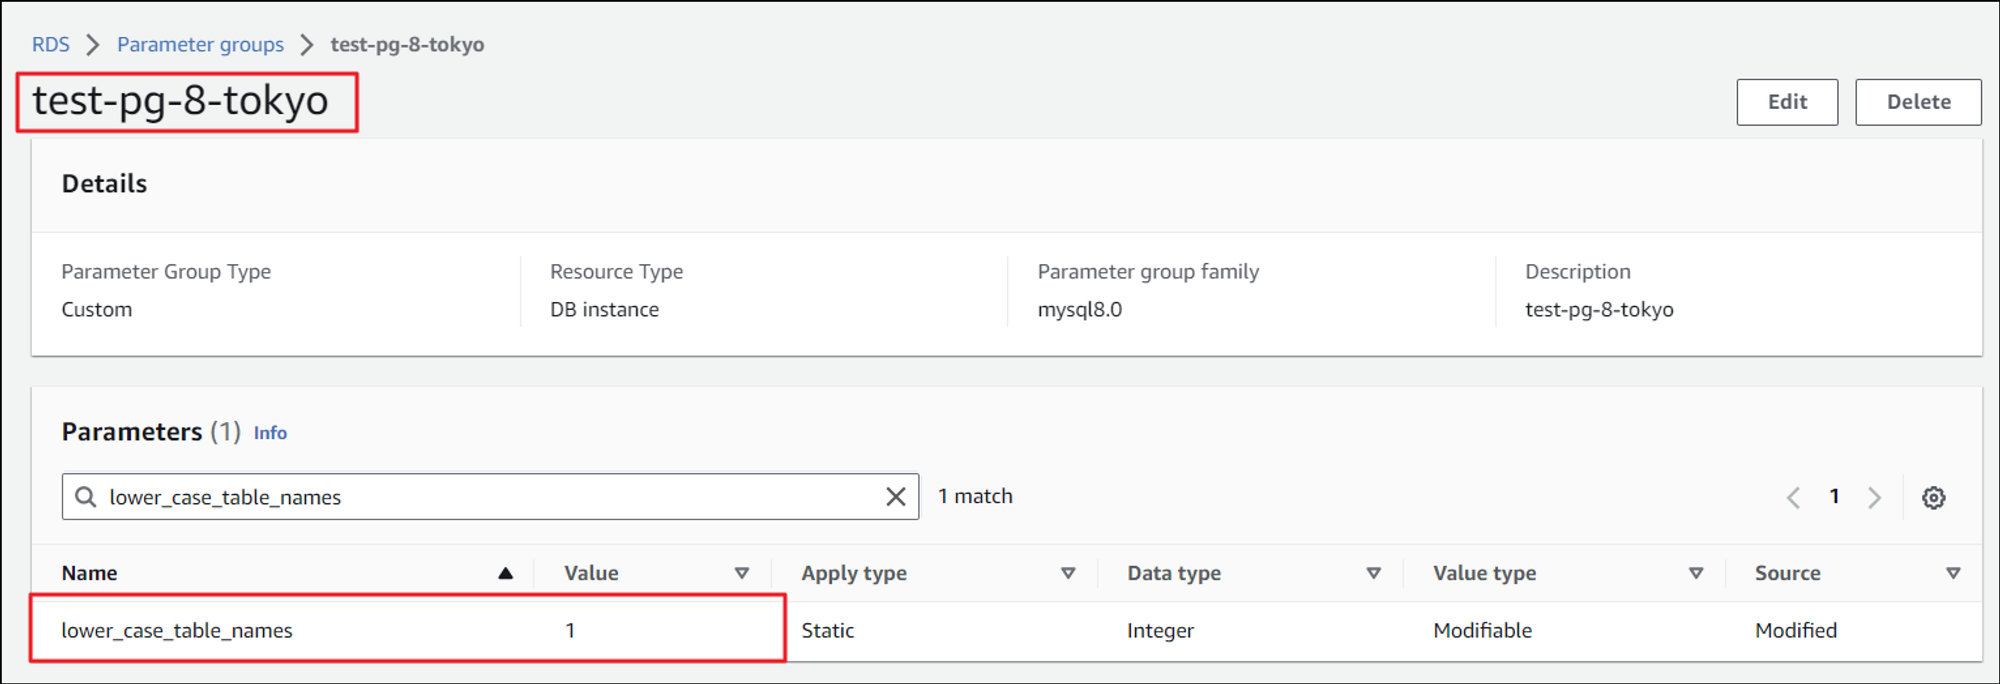
Task: Click the search magnifier icon
Action: [86, 497]
